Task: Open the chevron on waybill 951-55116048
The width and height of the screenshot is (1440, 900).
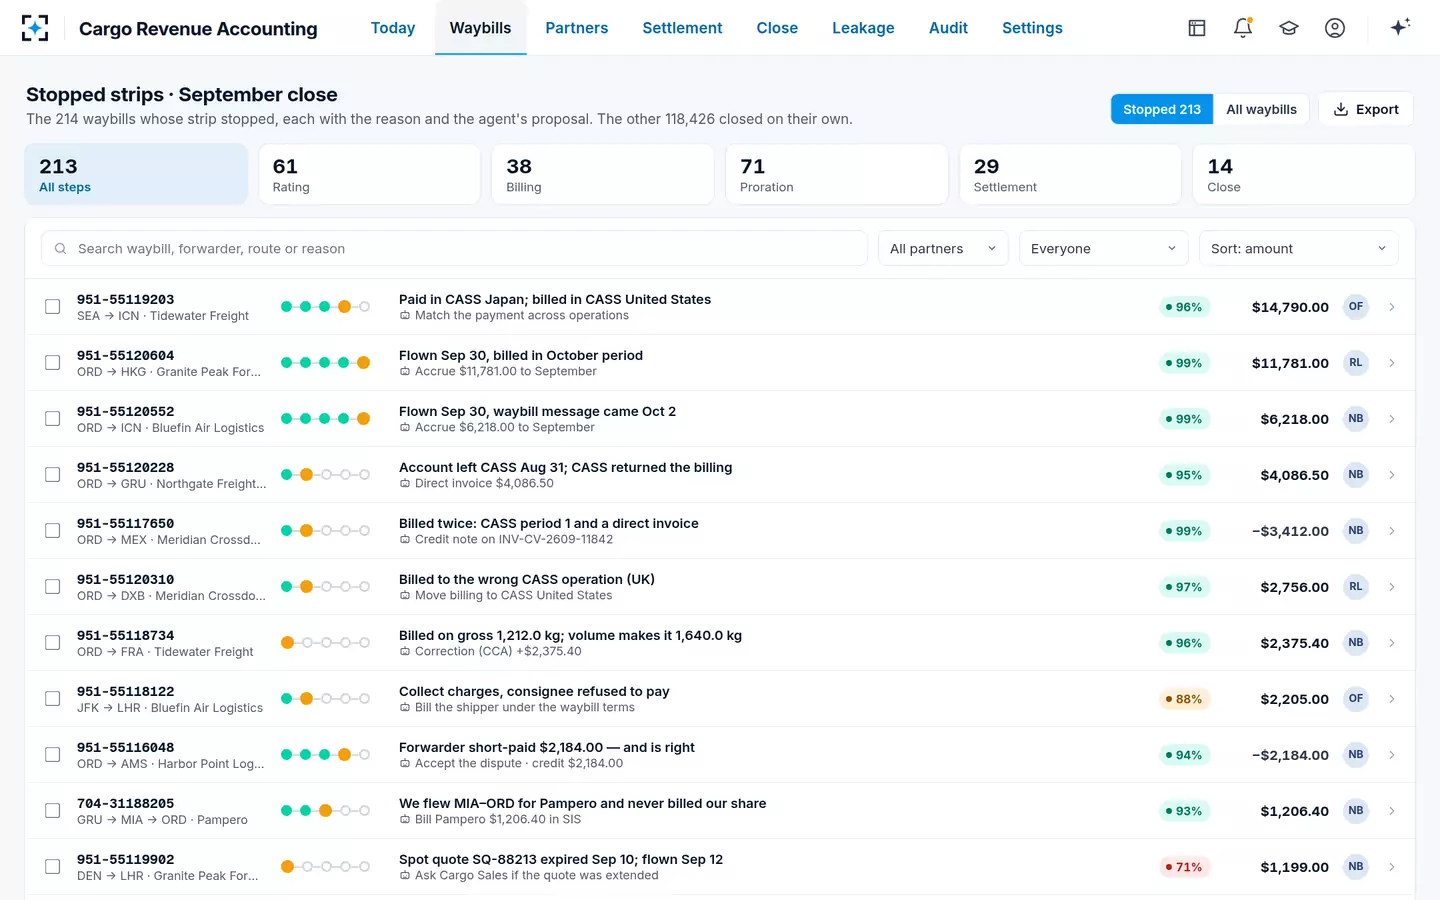Action: pyautogui.click(x=1392, y=755)
